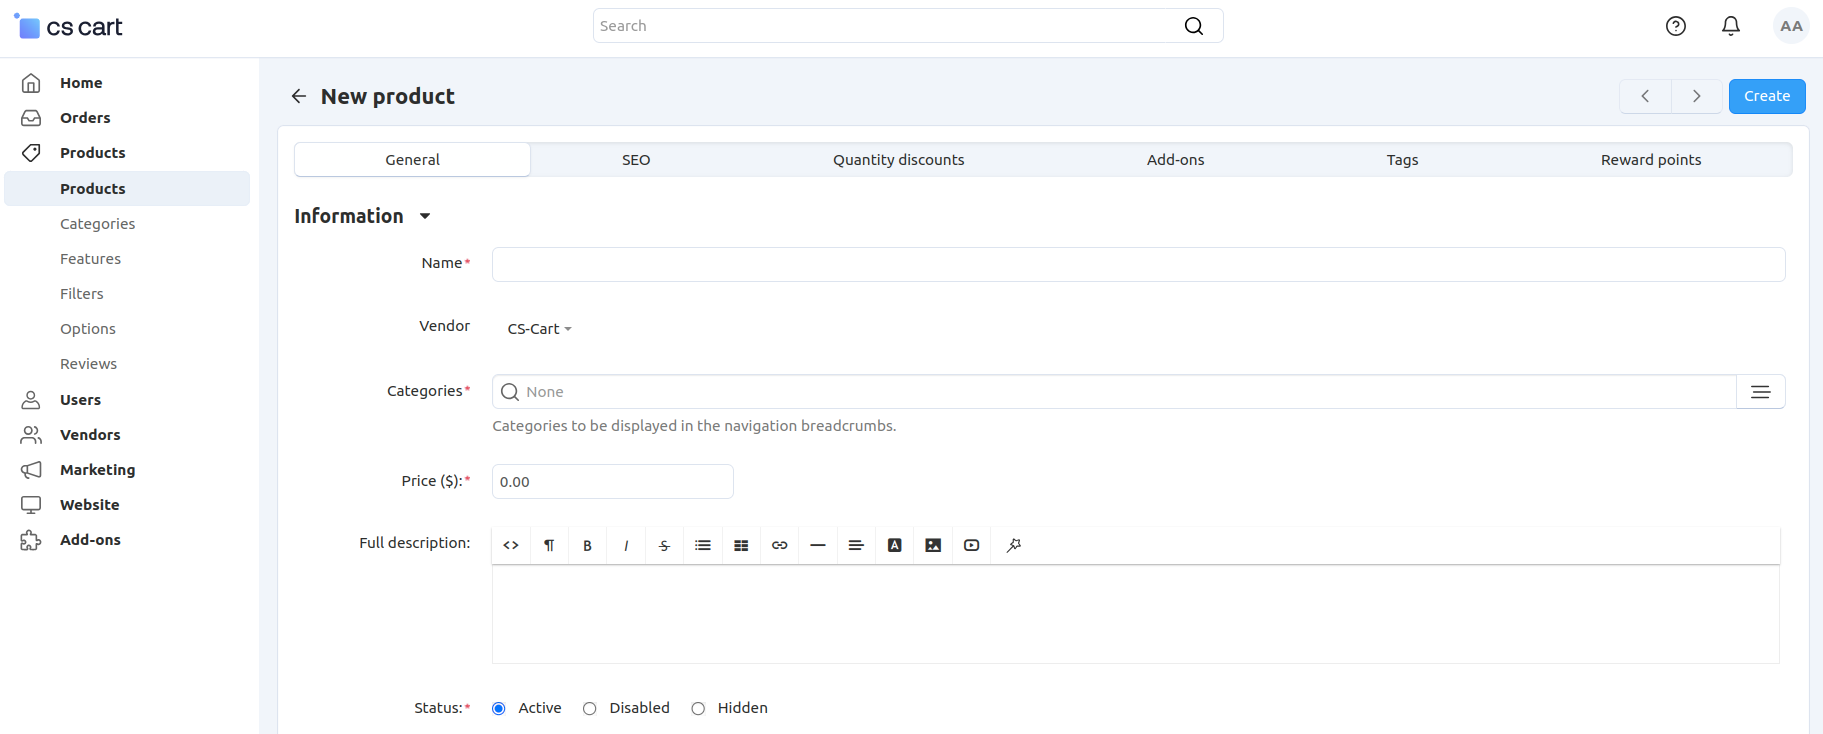Switch to the SEO tab
The image size is (1823, 734).
tap(636, 160)
